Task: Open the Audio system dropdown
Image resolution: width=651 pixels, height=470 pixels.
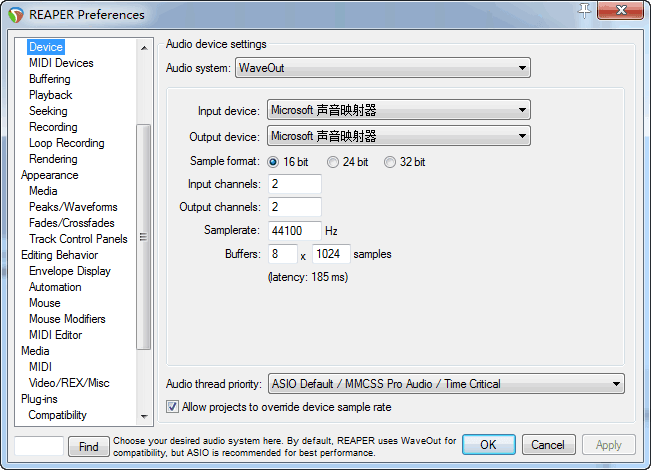Action: 383,68
